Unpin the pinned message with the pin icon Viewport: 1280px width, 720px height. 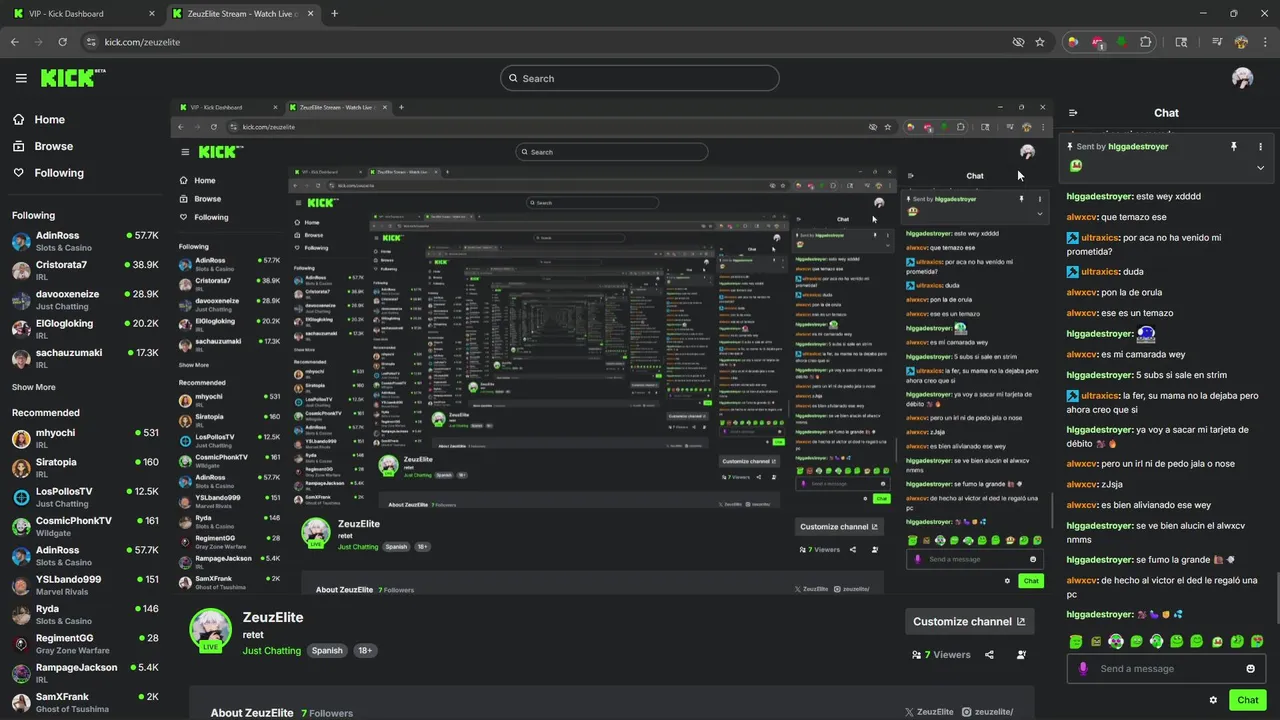1233,146
